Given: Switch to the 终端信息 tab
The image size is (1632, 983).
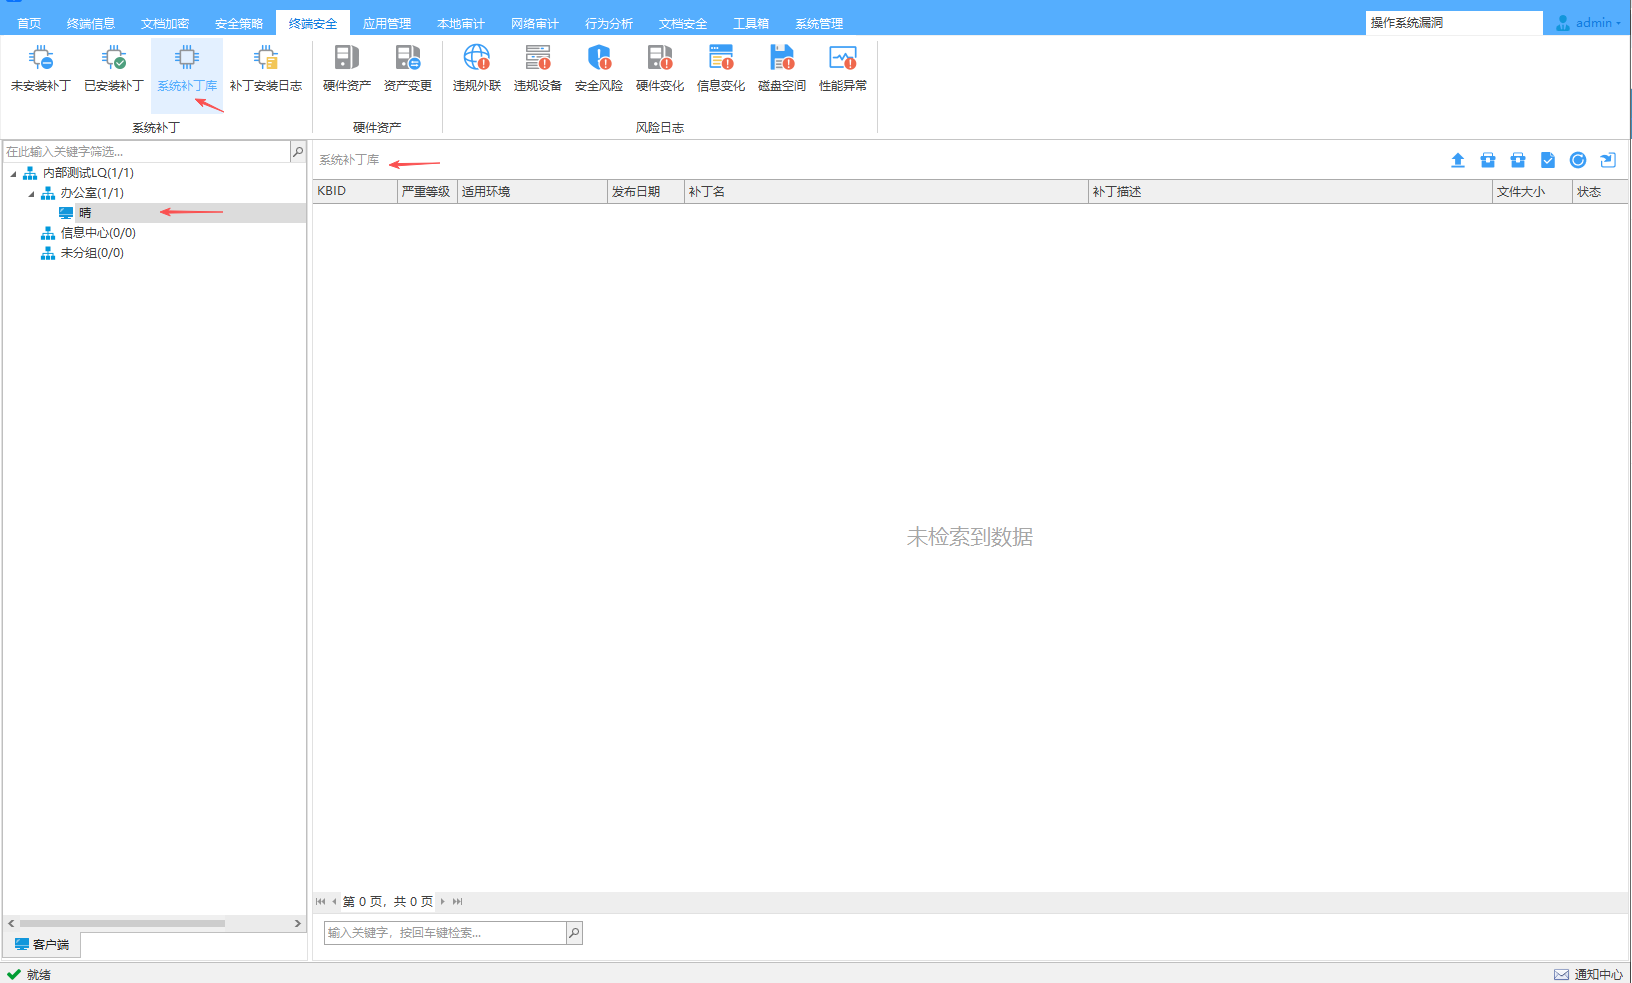Looking at the screenshot, I should (x=90, y=23).
